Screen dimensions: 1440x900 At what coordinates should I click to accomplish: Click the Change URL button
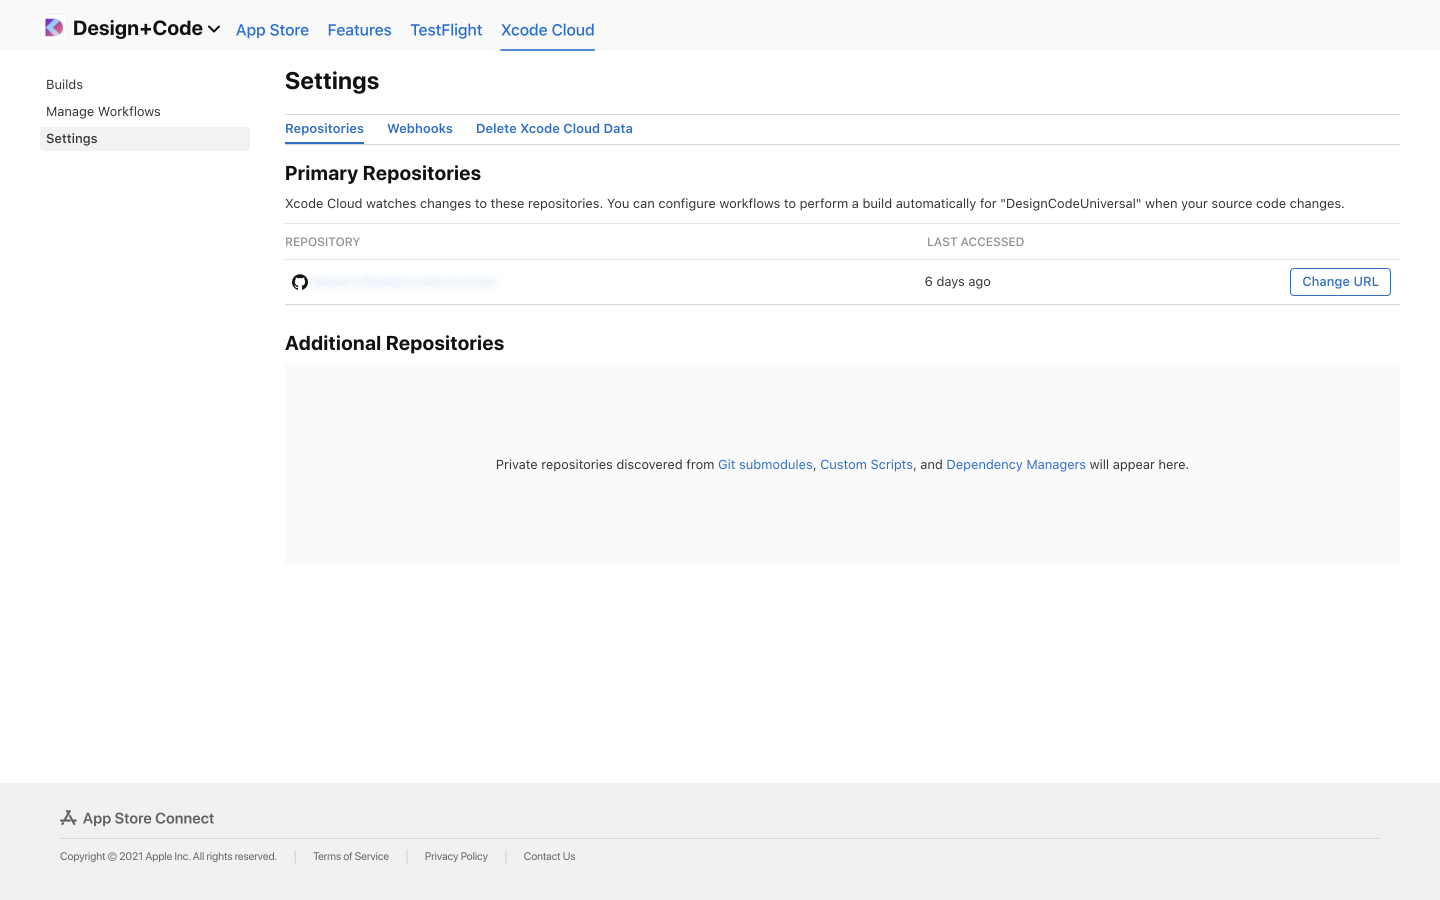point(1340,281)
